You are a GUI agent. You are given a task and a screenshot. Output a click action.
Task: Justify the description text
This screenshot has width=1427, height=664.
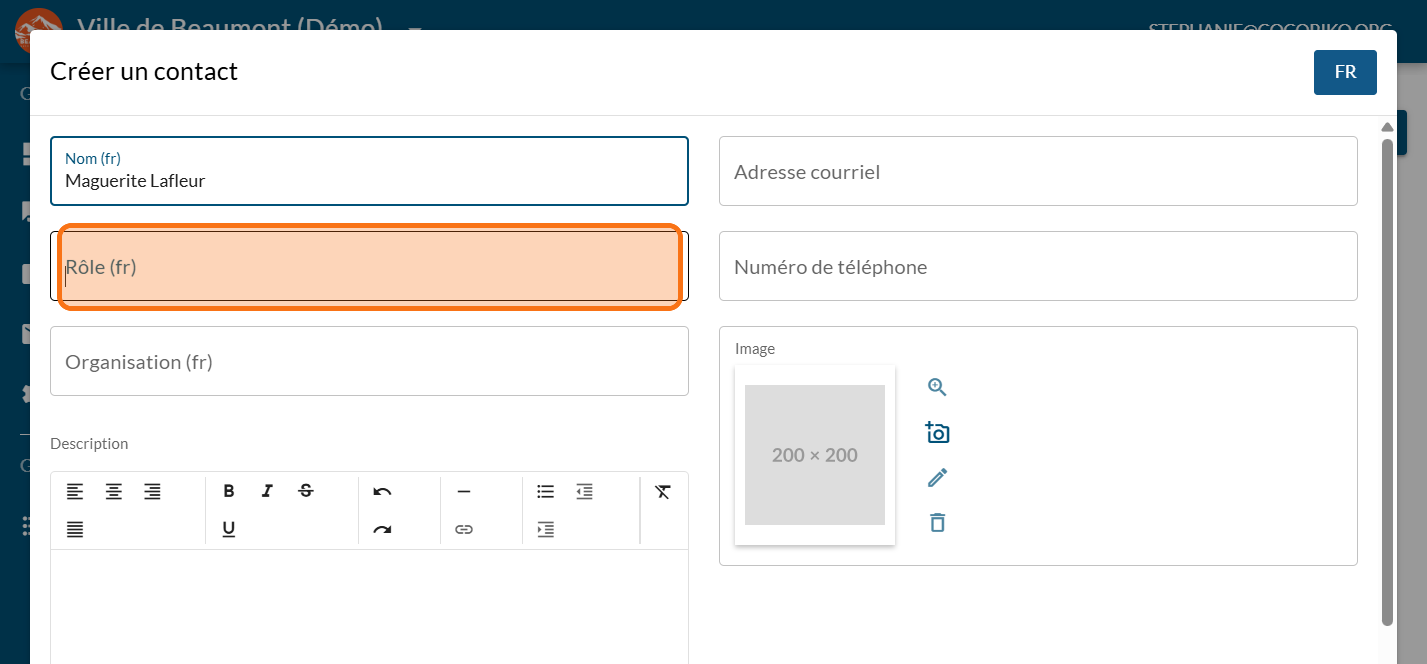[x=75, y=529]
